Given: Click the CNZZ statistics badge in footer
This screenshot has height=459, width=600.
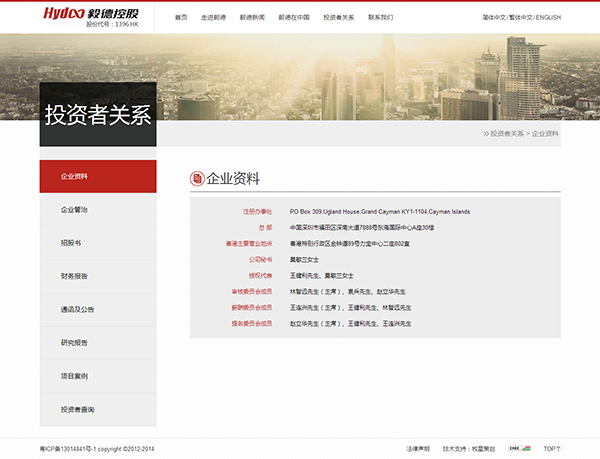Looking at the screenshot, I should tap(514, 448).
